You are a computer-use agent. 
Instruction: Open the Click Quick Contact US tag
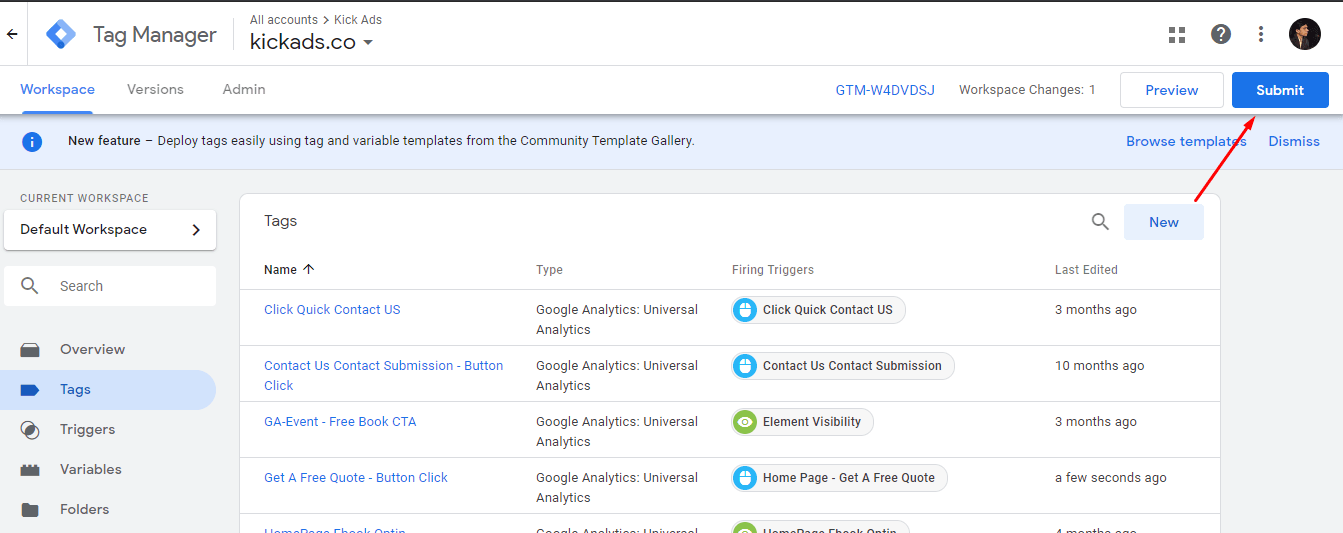pyautogui.click(x=332, y=310)
